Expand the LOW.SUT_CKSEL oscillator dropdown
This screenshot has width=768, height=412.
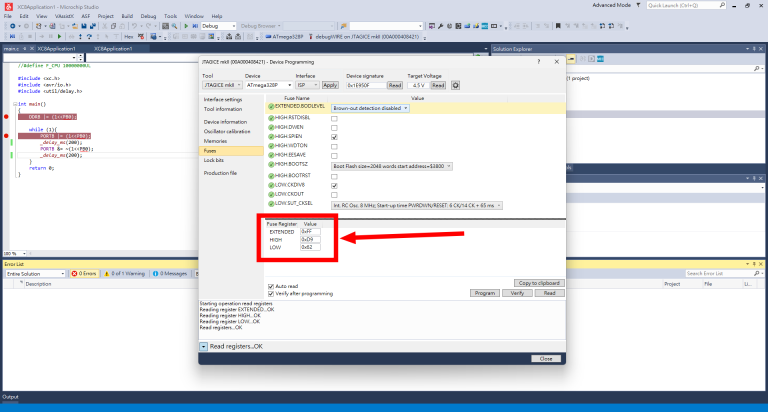(417, 206)
